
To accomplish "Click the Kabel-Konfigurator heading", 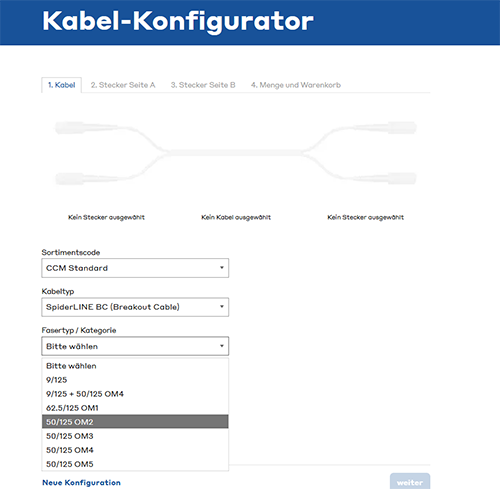I will [178, 21].
